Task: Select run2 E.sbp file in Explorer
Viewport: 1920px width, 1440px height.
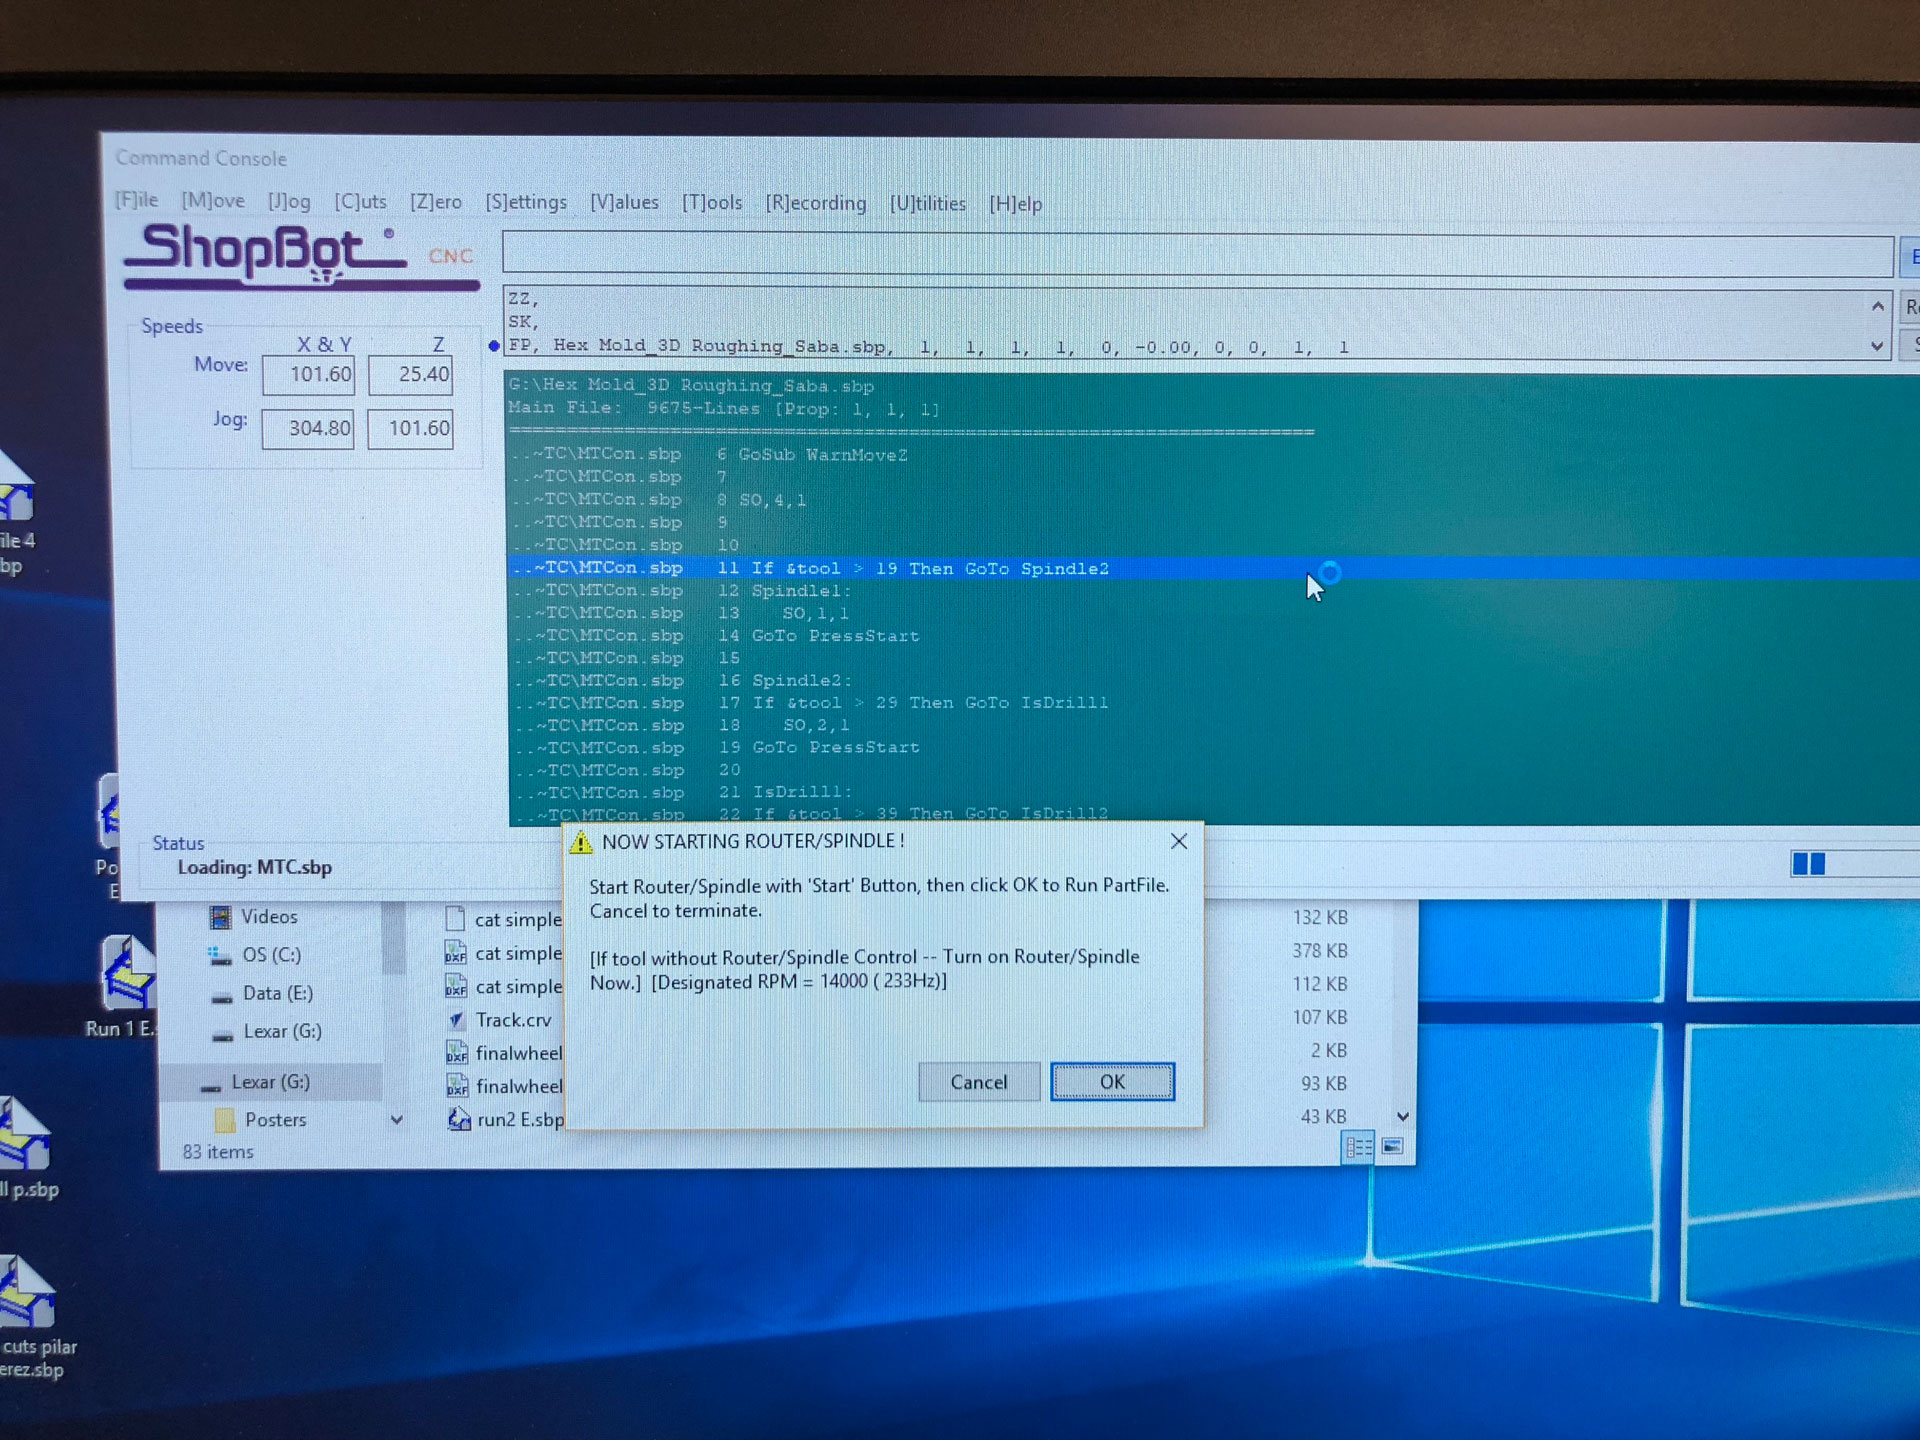Action: click(520, 1120)
